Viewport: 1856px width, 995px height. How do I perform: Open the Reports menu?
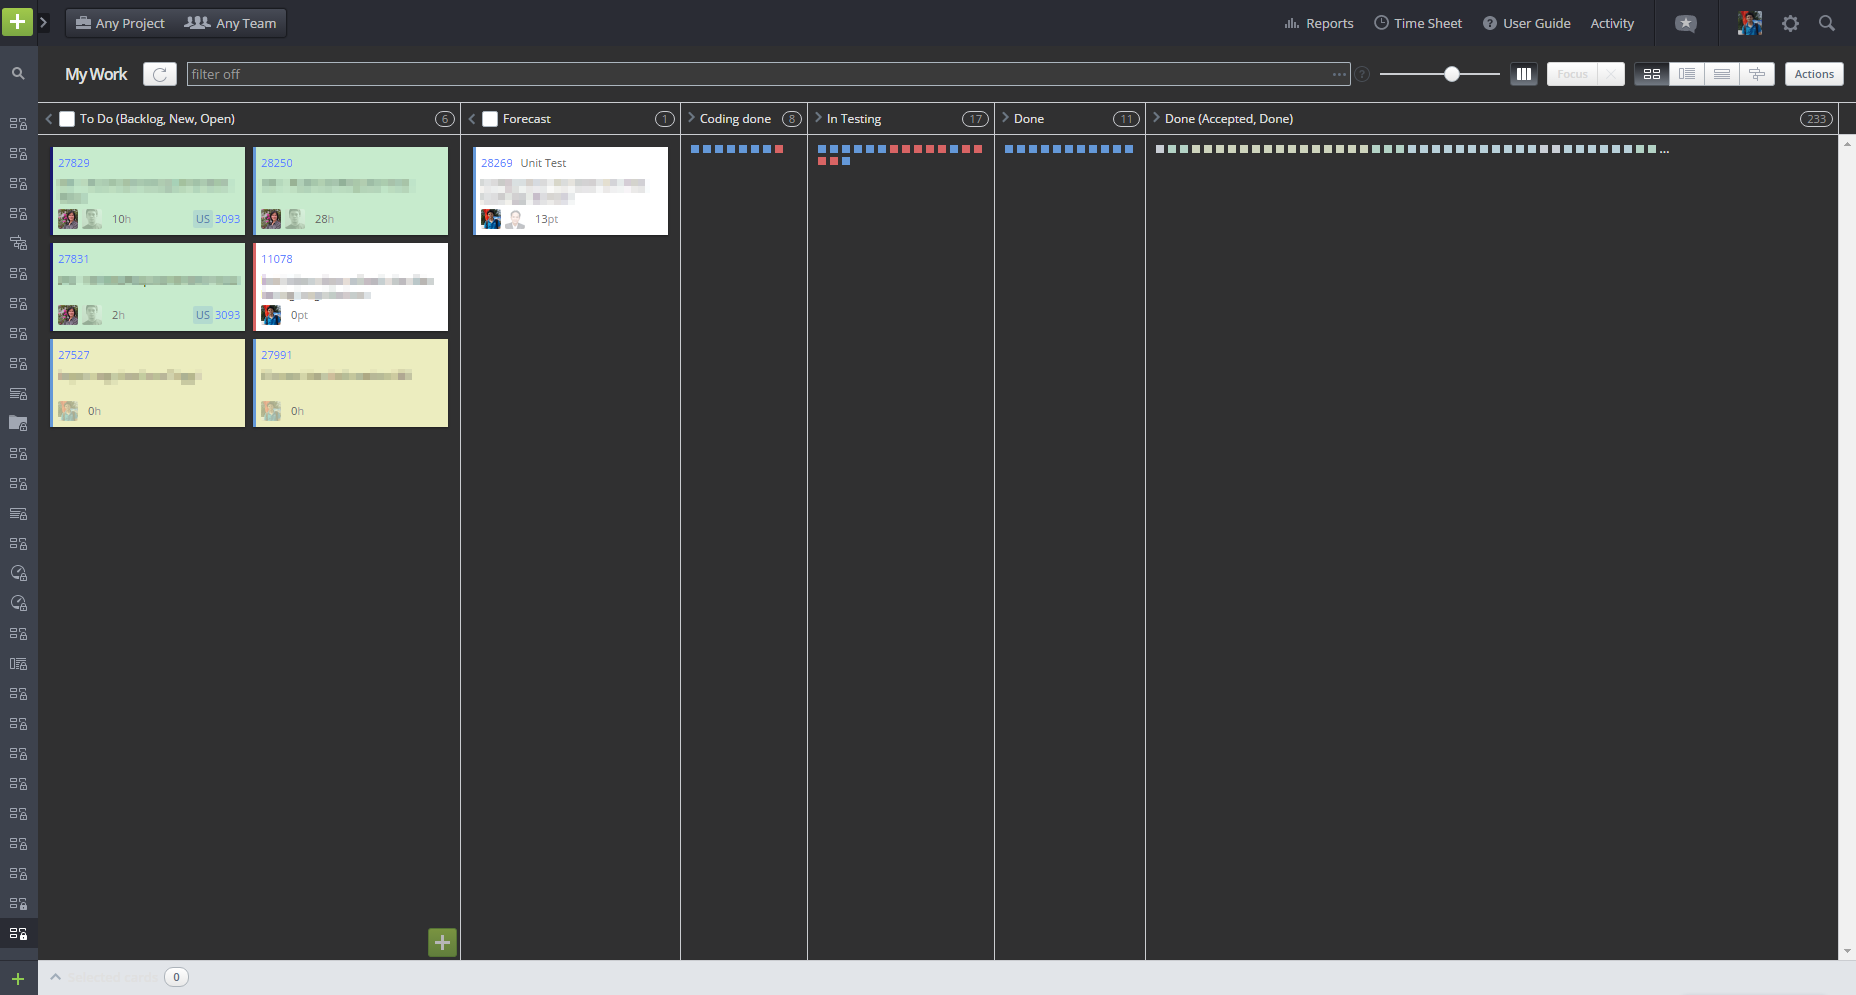1319,23
